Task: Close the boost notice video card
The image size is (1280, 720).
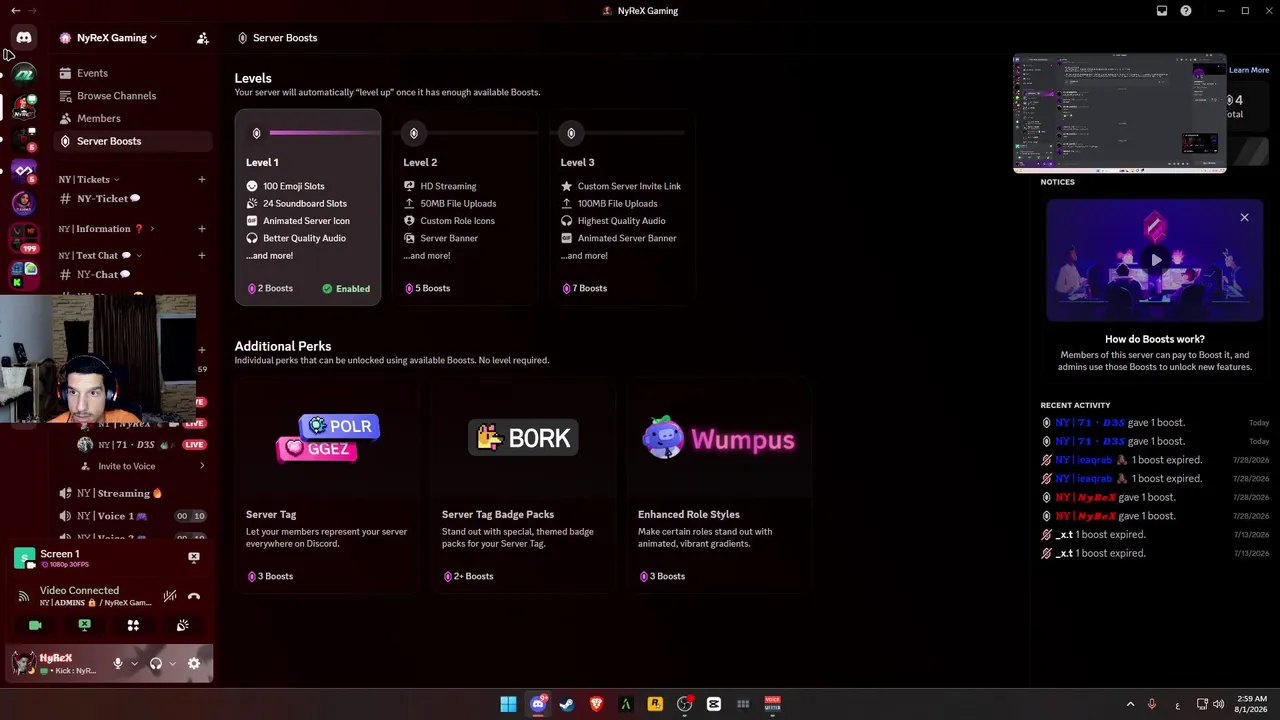Action: coord(1244,217)
